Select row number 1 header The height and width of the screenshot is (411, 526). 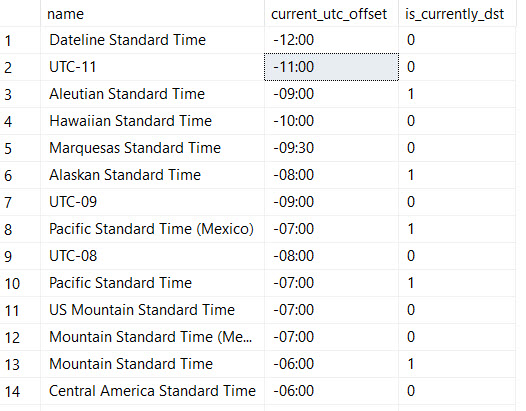[20, 40]
